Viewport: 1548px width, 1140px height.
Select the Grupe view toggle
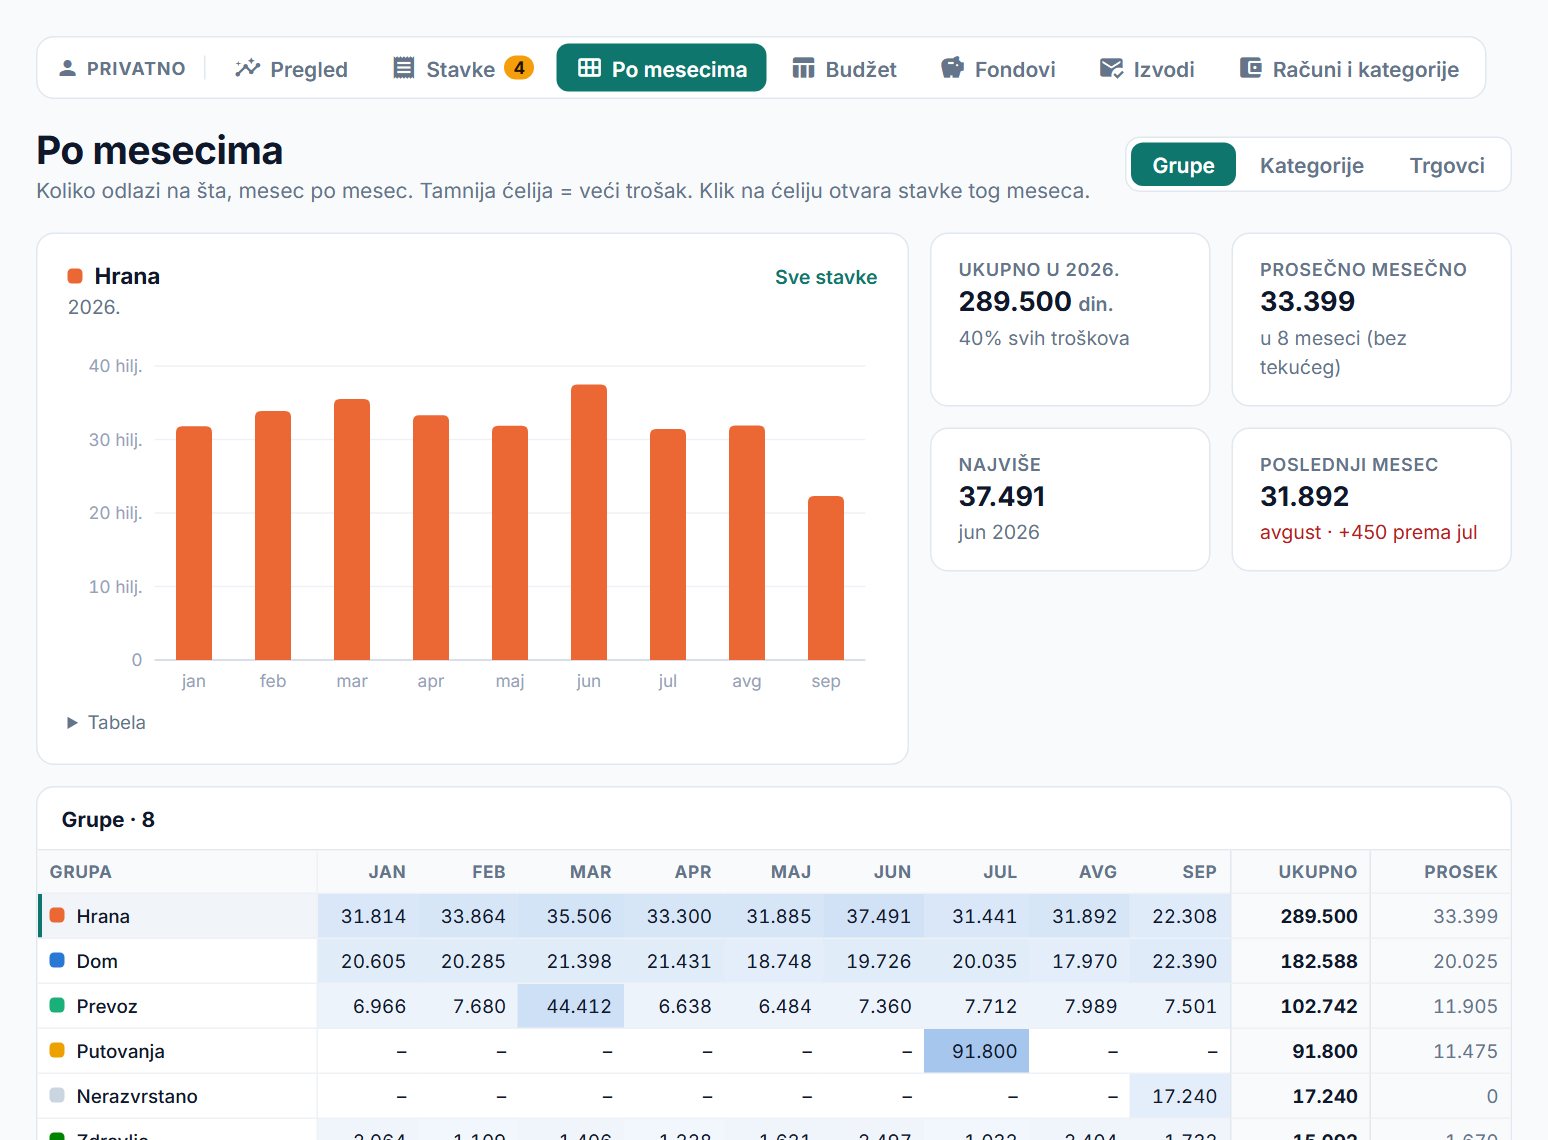coord(1183,165)
